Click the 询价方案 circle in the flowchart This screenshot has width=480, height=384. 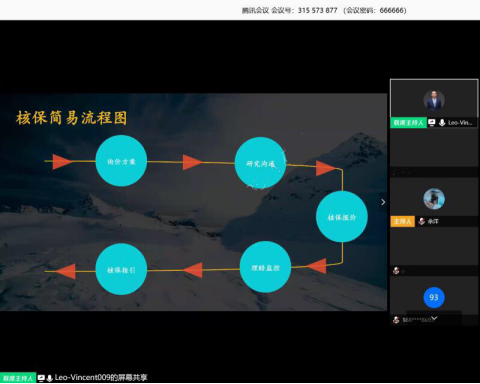click(x=121, y=161)
